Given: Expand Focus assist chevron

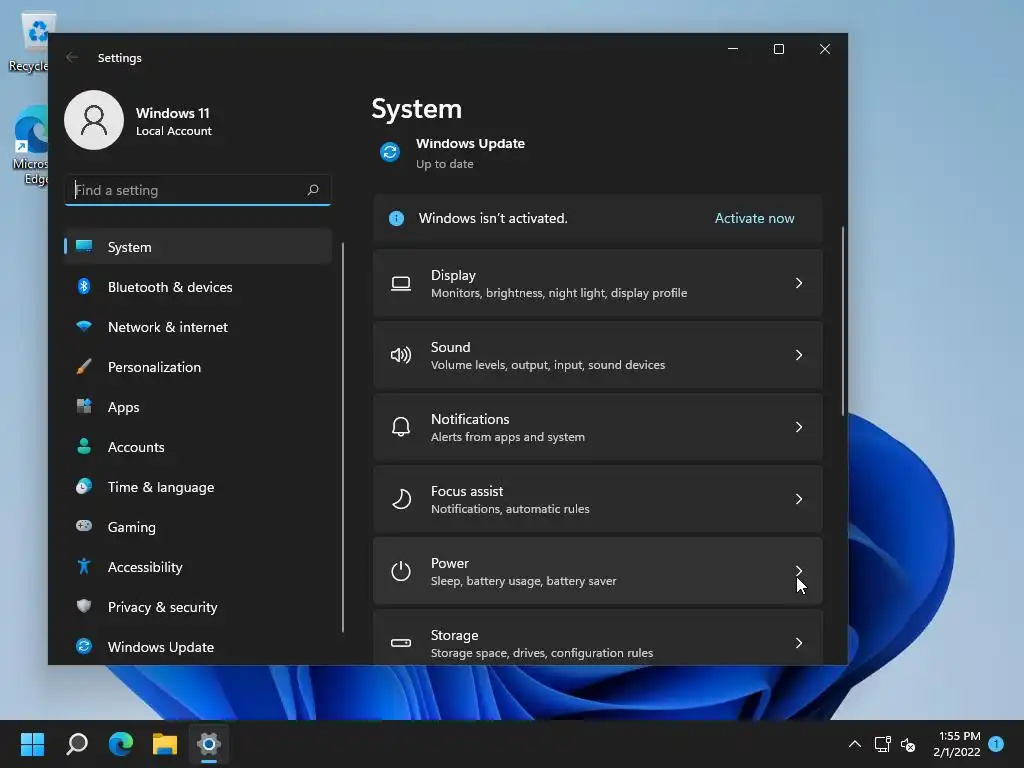Looking at the screenshot, I should click(799, 499).
